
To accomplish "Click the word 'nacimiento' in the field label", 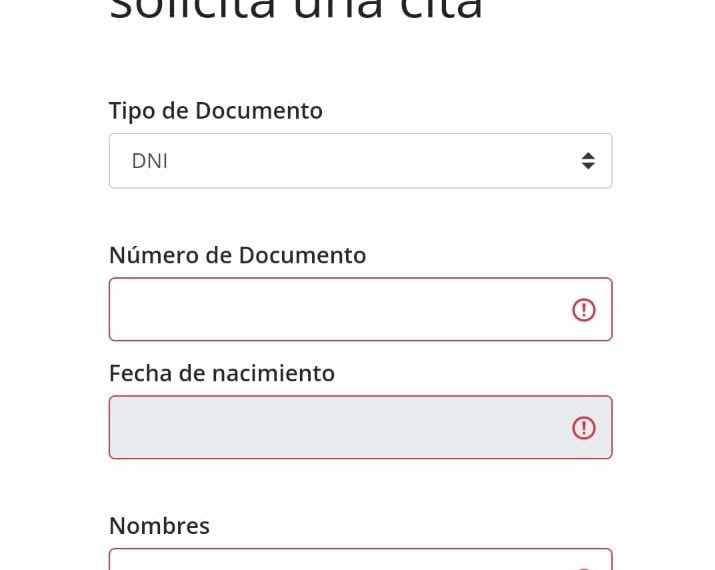I will (273, 373).
